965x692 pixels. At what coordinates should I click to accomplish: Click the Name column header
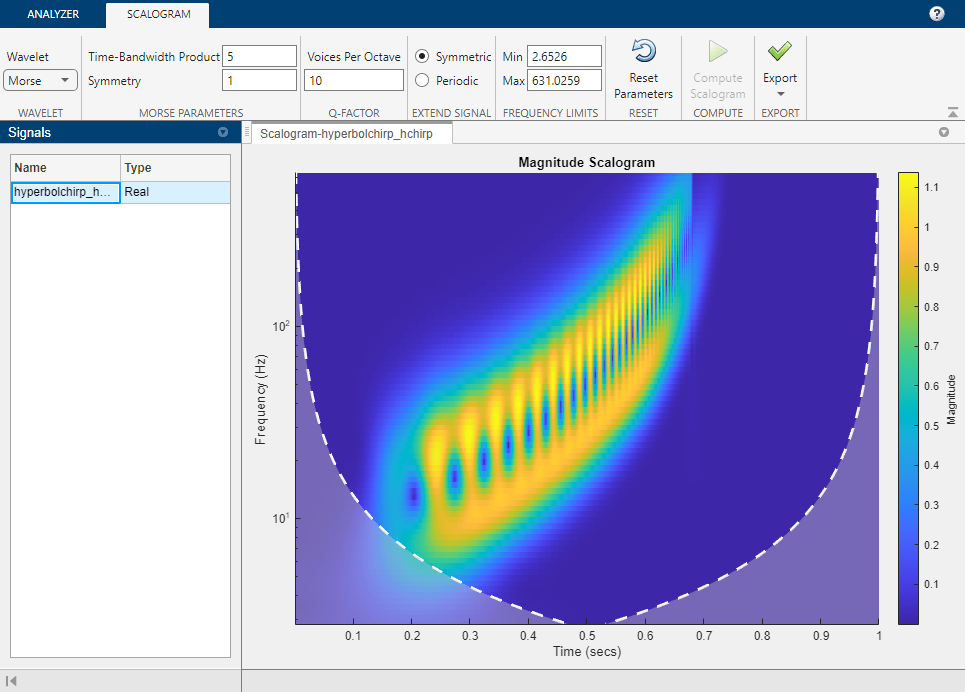(x=65, y=168)
